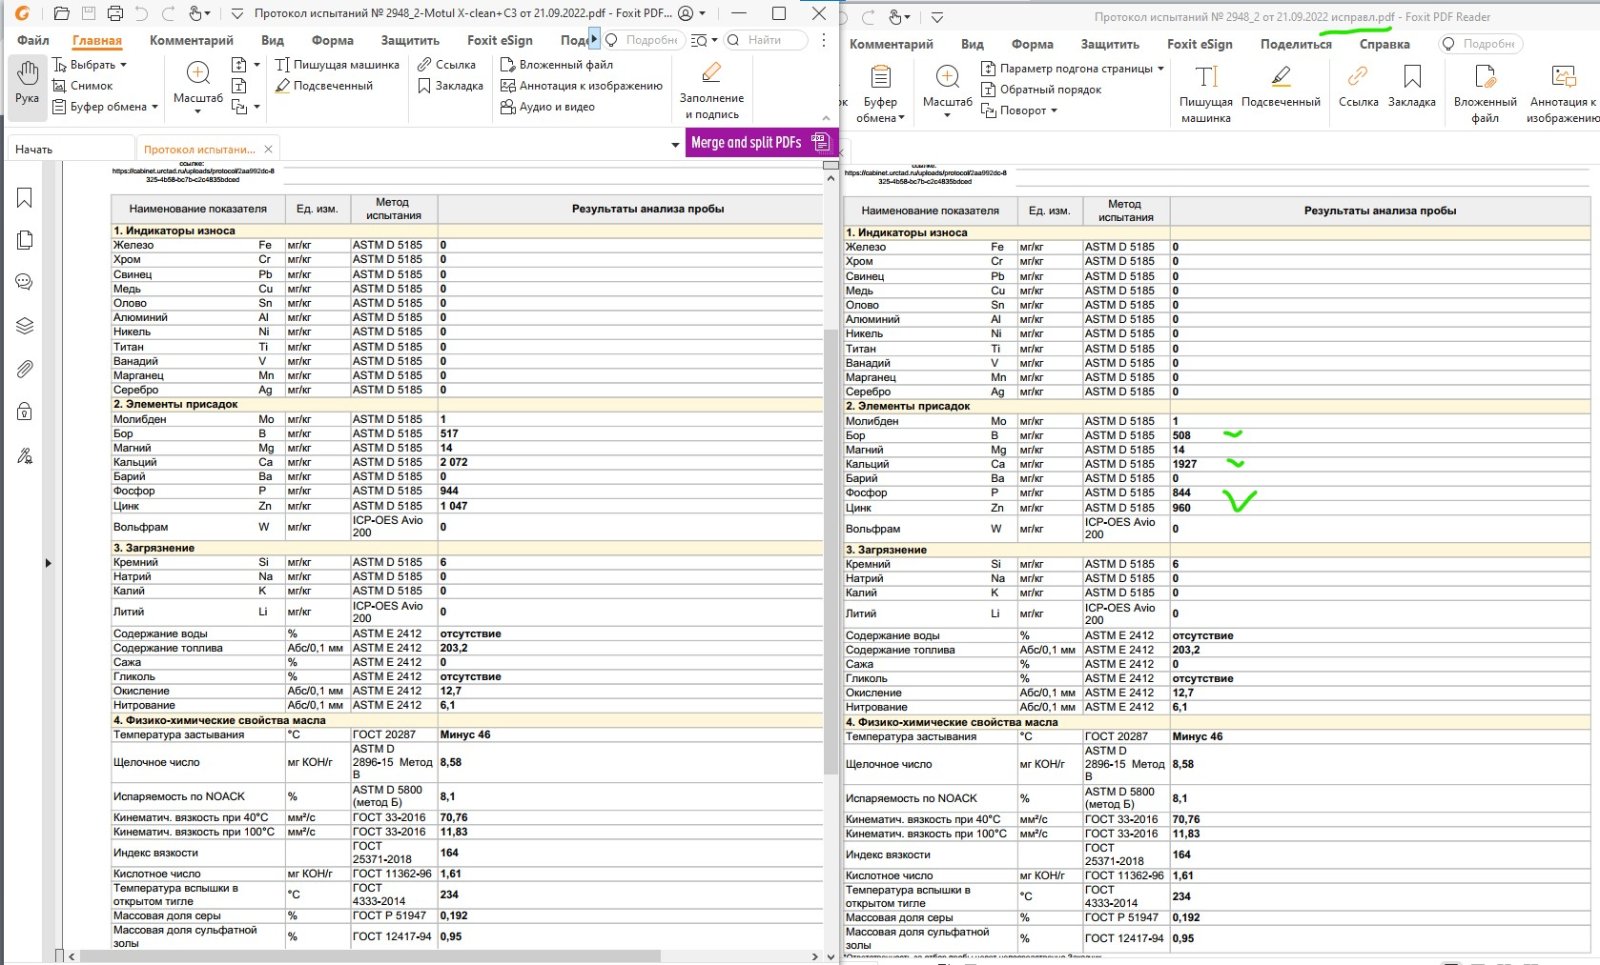
Task: Click the value 2 072 for Кальций in left window
Action: pyautogui.click(x=454, y=462)
